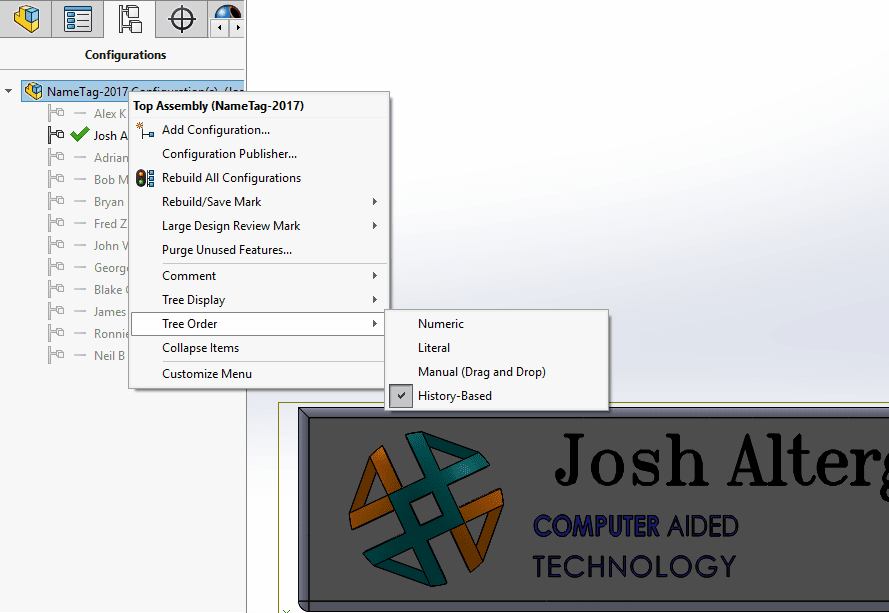Click the configuration icon beside Alex K
Viewport: 889px width, 613px height.
tap(56, 113)
